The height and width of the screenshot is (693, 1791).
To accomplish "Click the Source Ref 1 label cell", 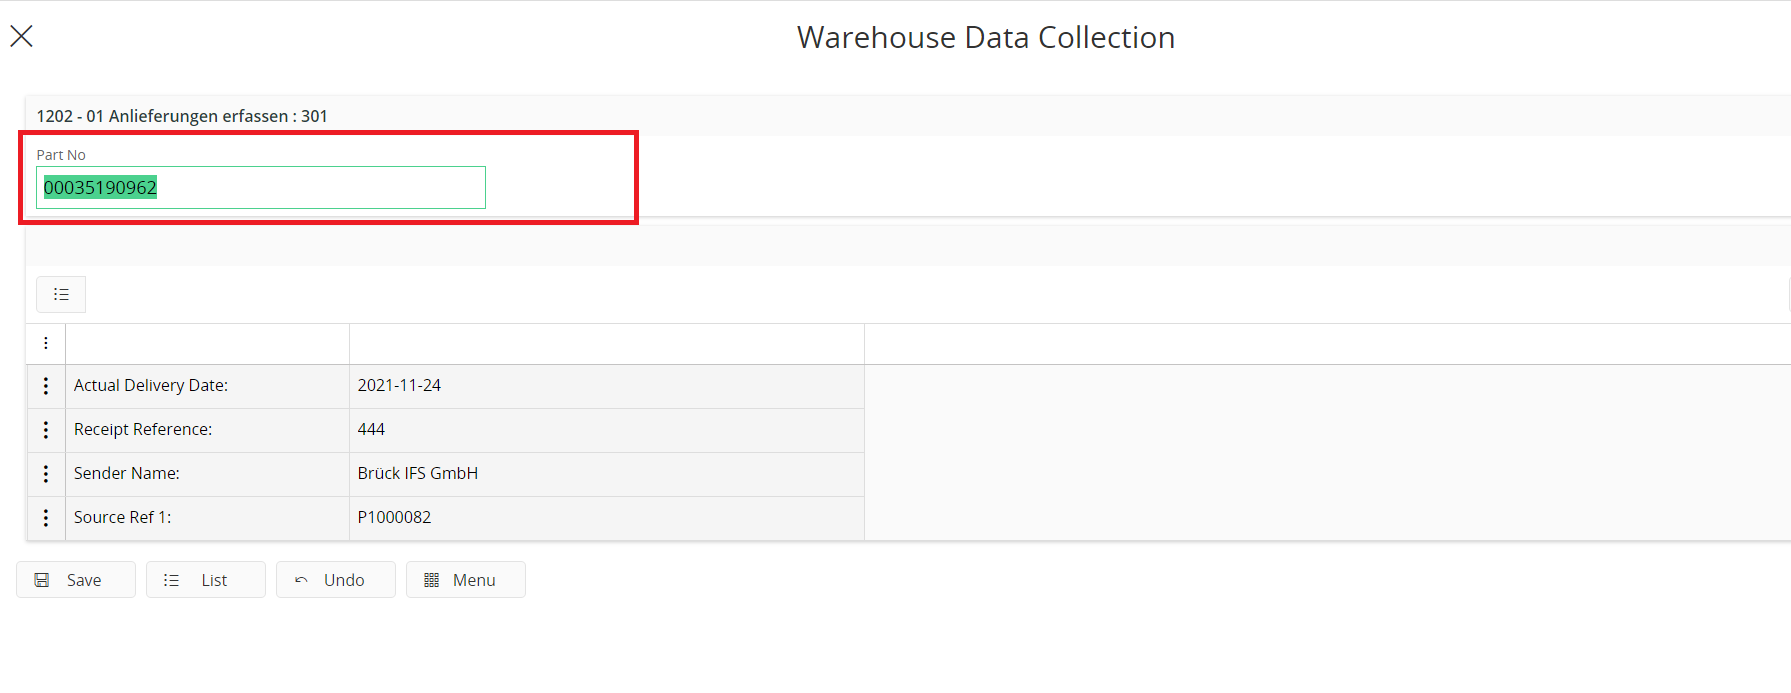I will (x=208, y=518).
